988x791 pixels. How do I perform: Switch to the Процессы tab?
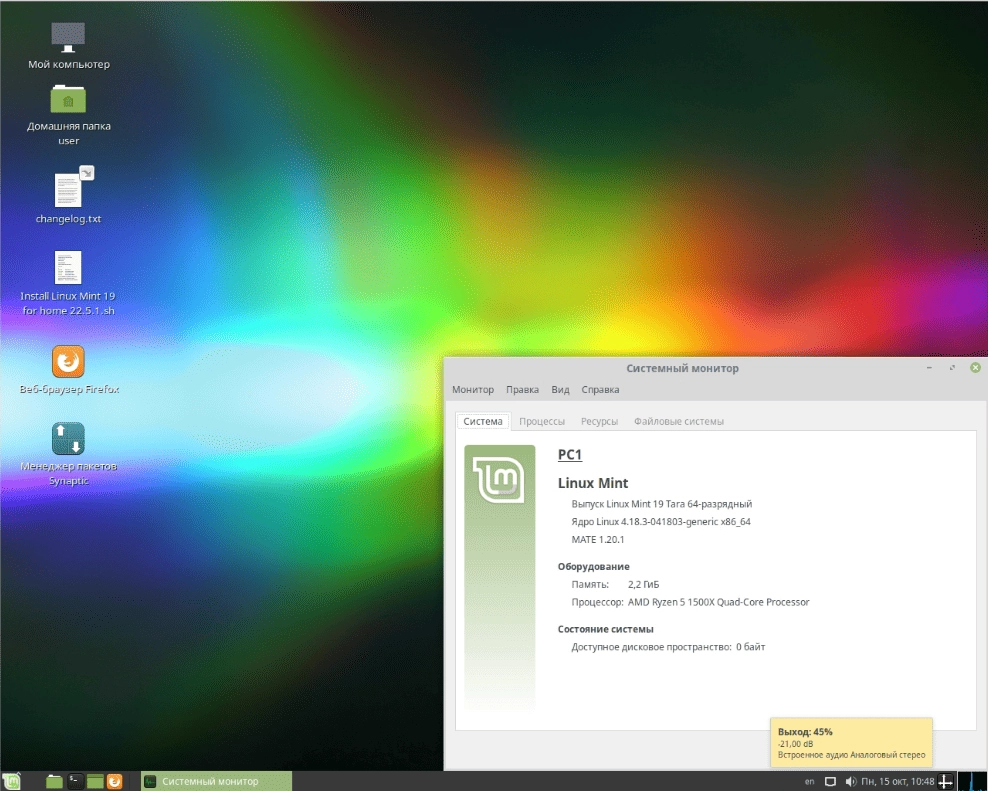pos(542,421)
